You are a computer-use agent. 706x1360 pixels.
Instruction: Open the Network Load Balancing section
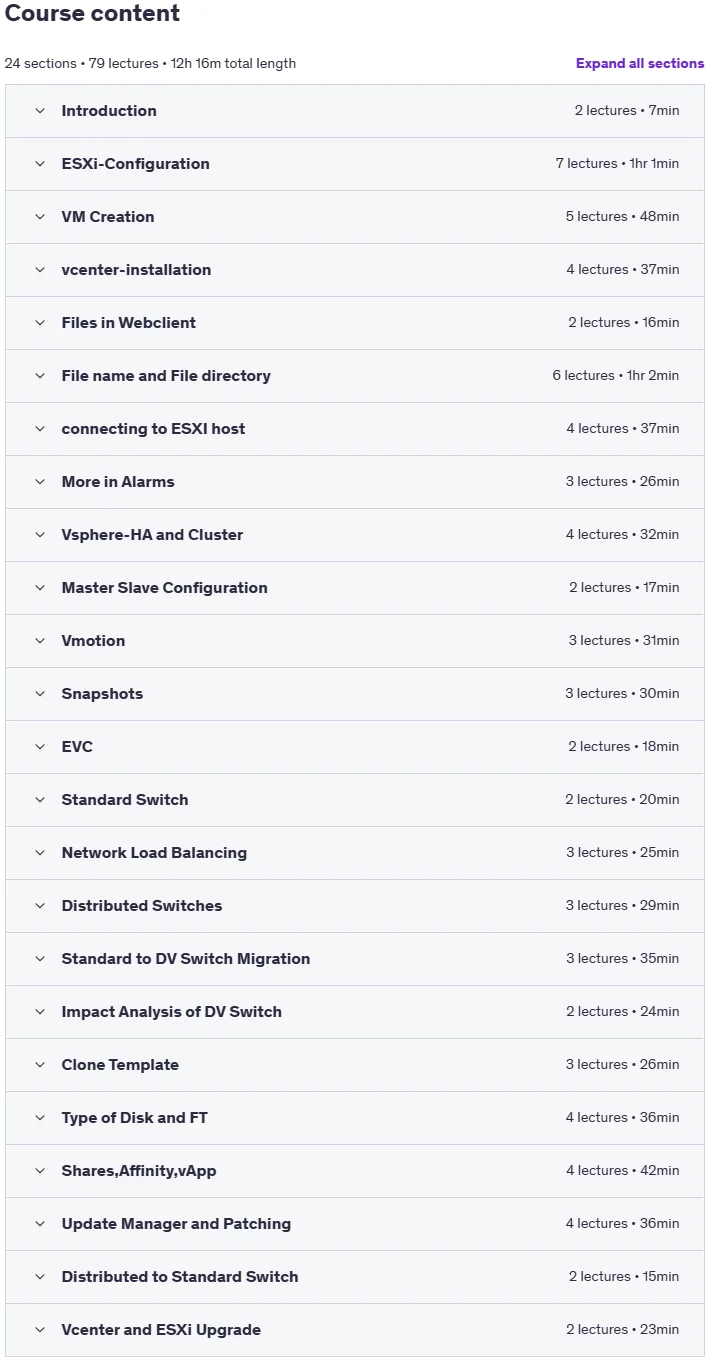point(355,853)
